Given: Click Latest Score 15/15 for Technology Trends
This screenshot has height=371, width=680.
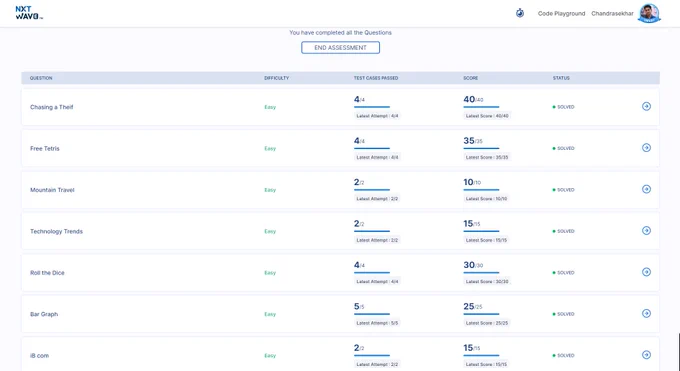Looking at the screenshot, I should (x=487, y=240).
